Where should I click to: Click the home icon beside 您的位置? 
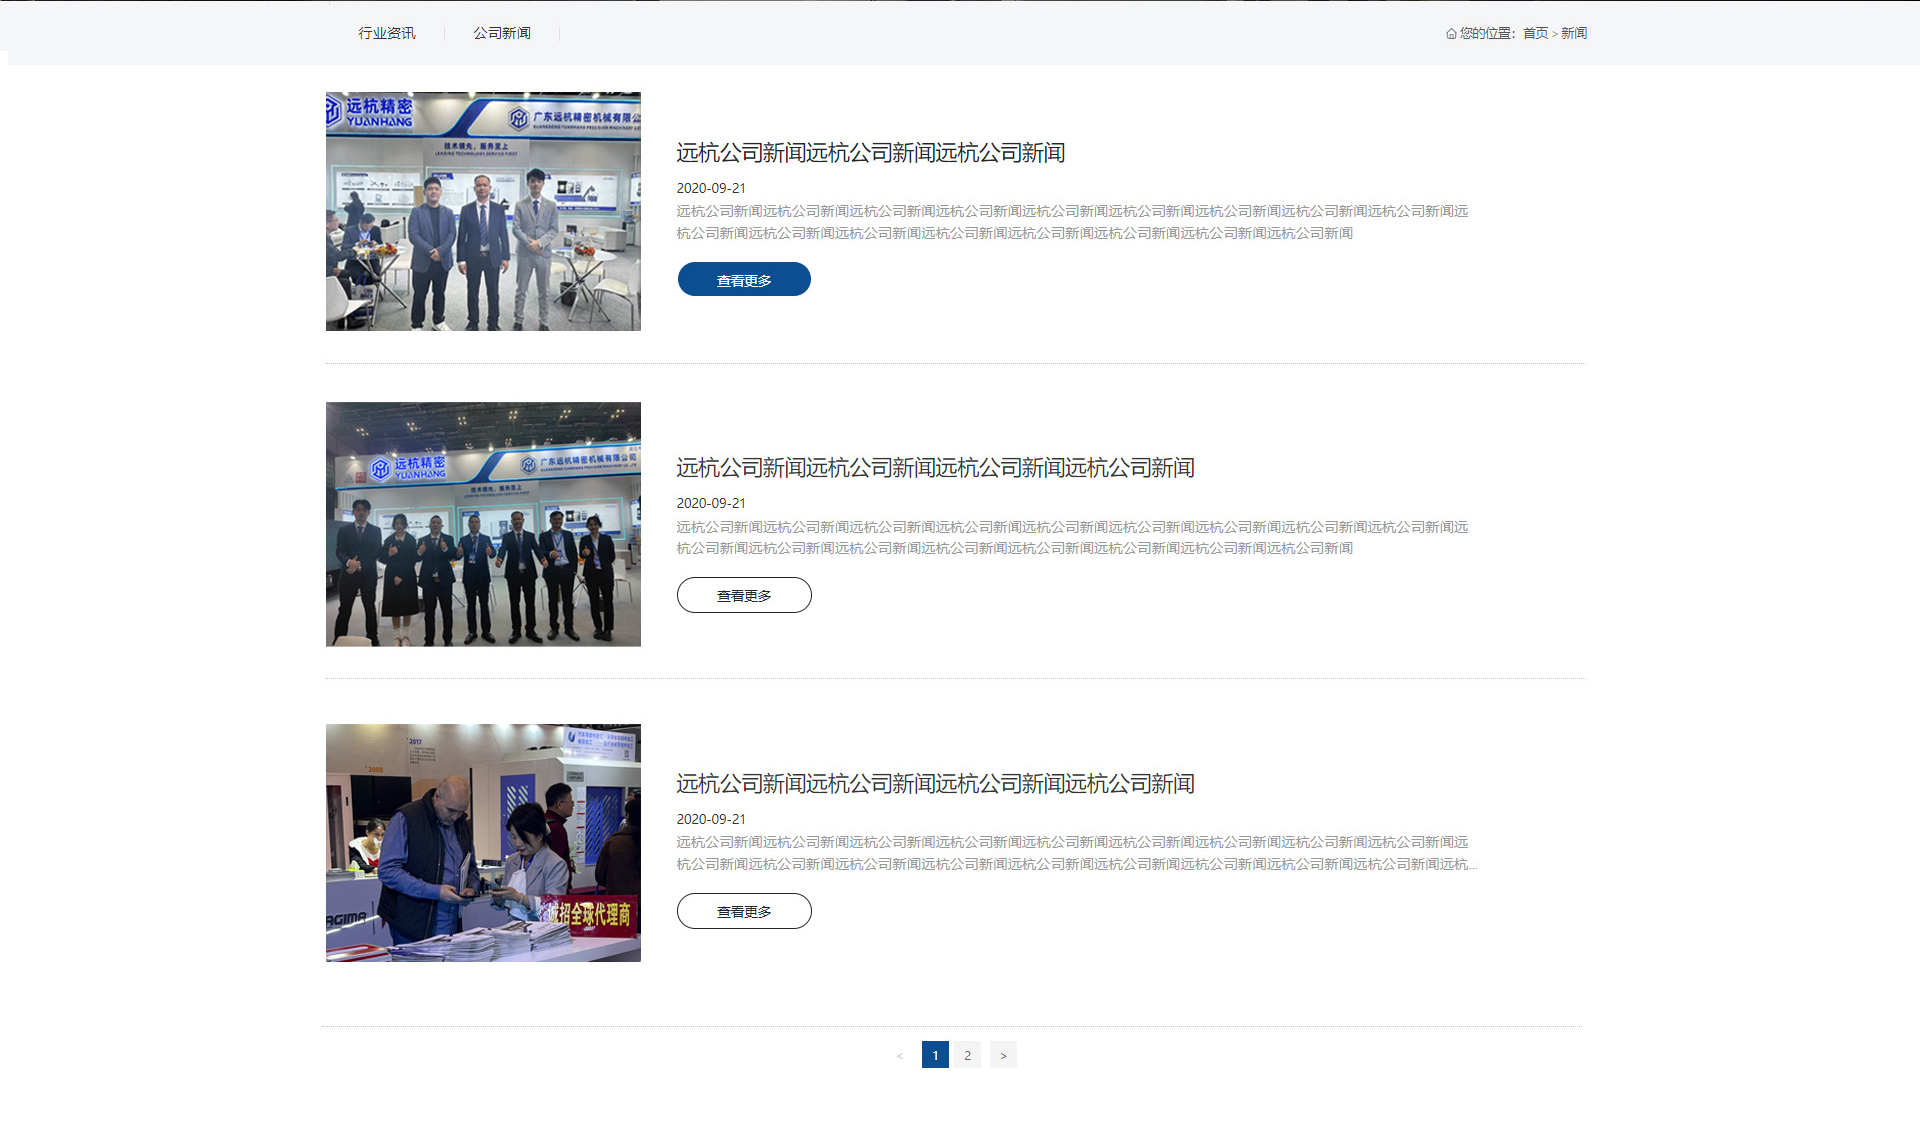[1451, 34]
